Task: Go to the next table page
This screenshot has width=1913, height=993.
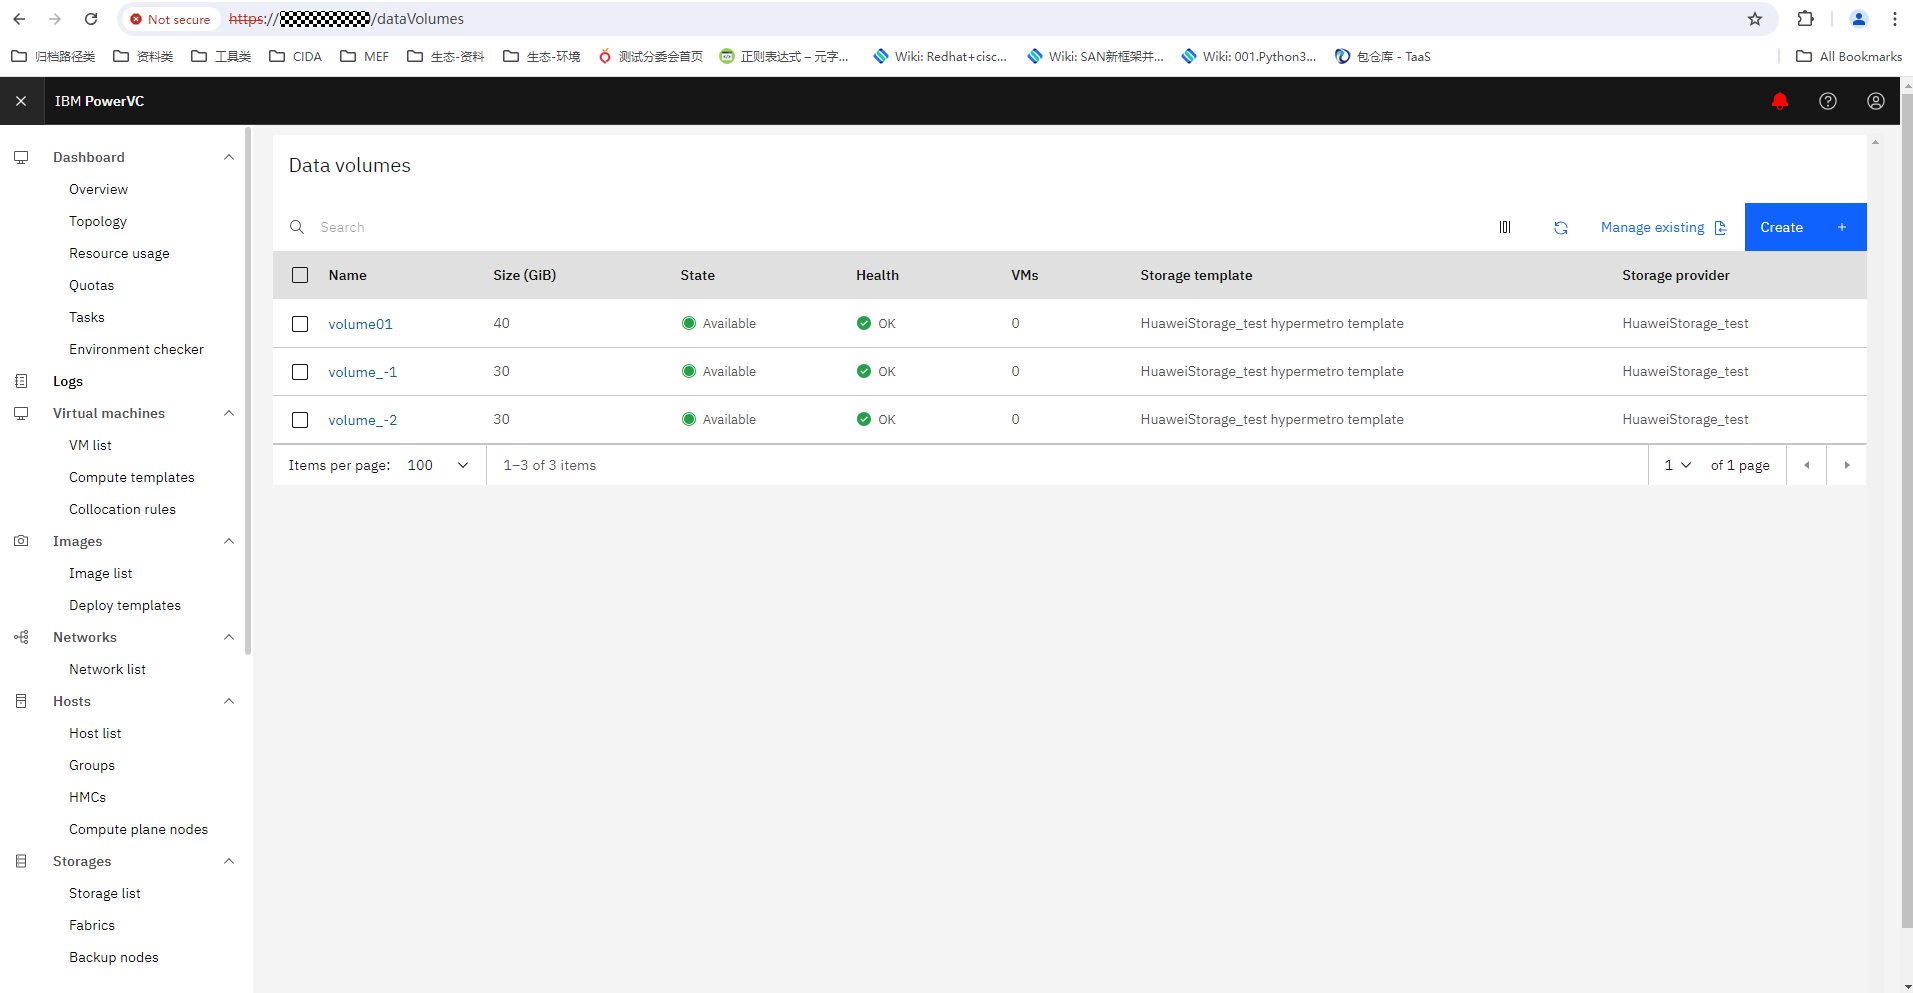Action: 1847,465
